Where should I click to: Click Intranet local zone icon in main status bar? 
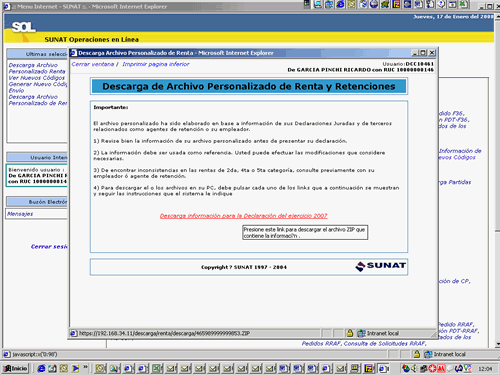[x=428, y=354]
